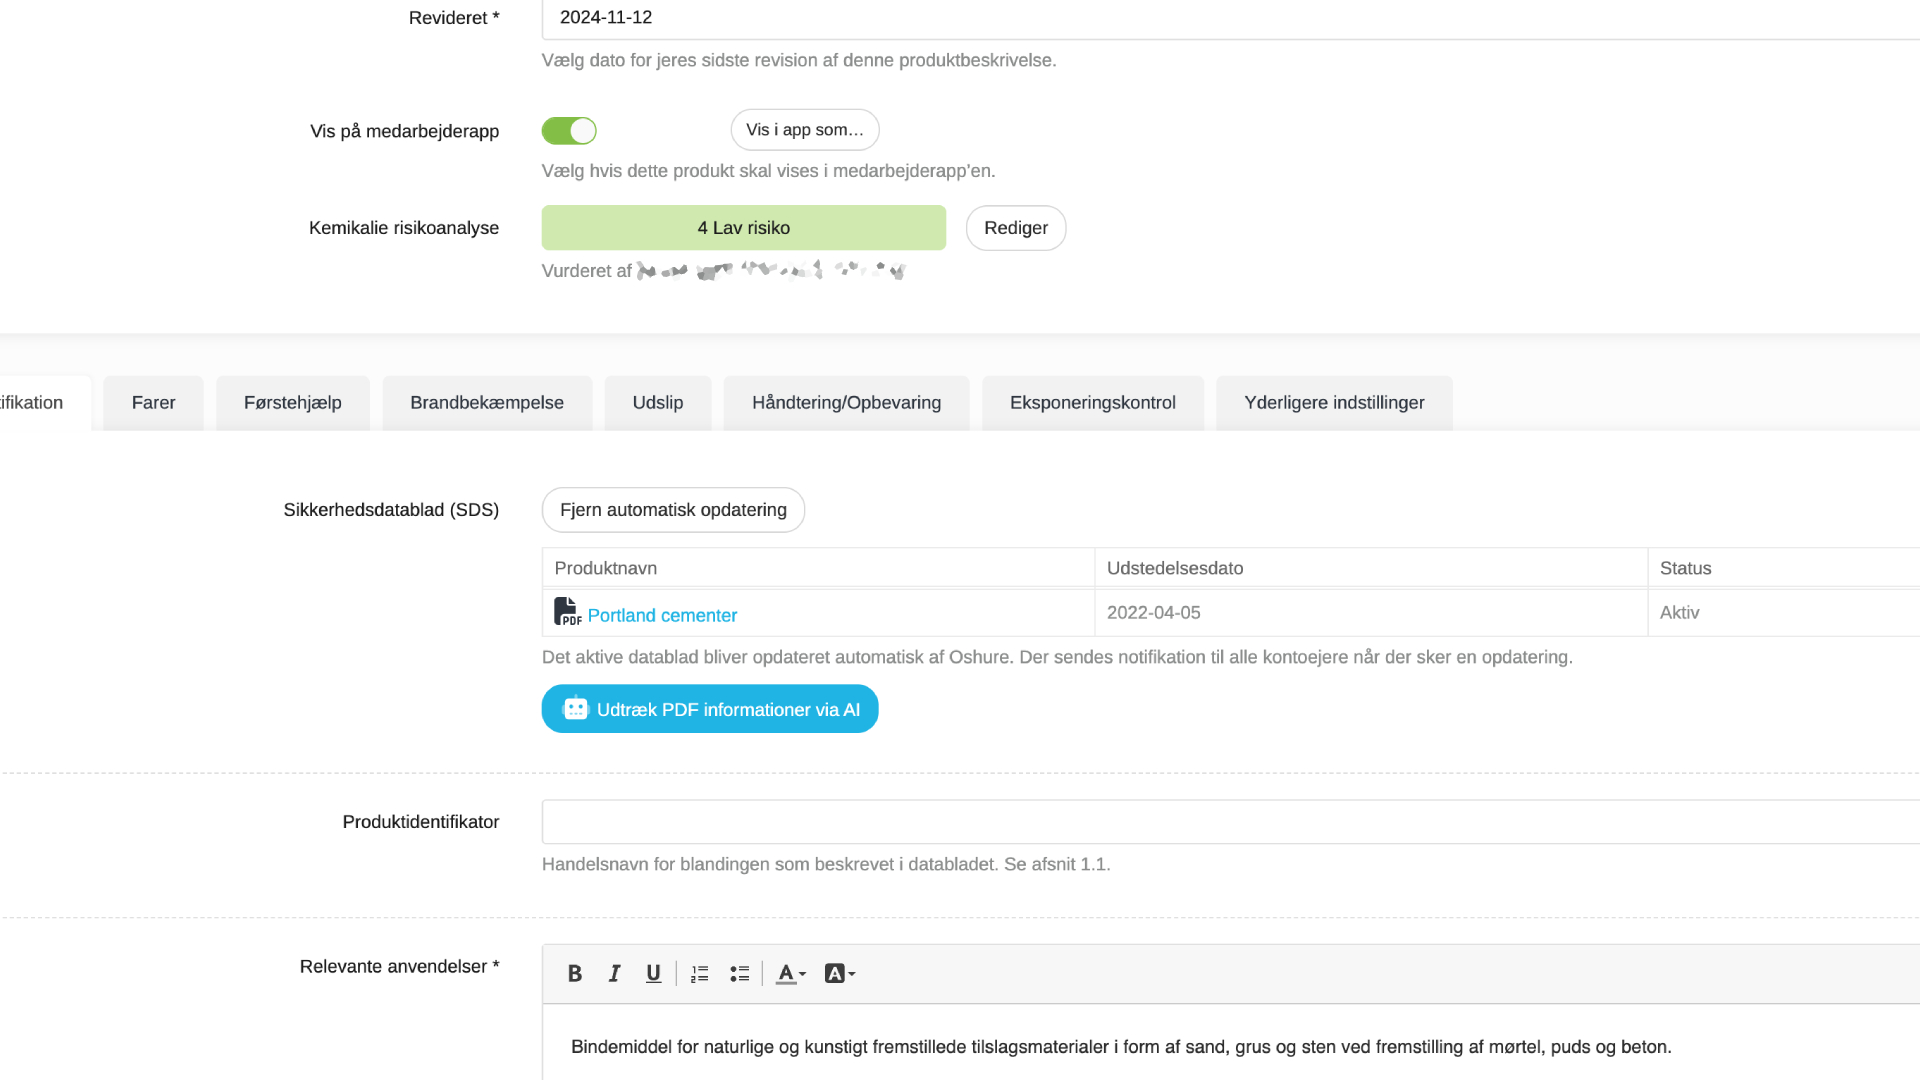This screenshot has height=1080, width=1920.
Task: Click the 4 Lav risiko green bar
Action: click(x=743, y=228)
